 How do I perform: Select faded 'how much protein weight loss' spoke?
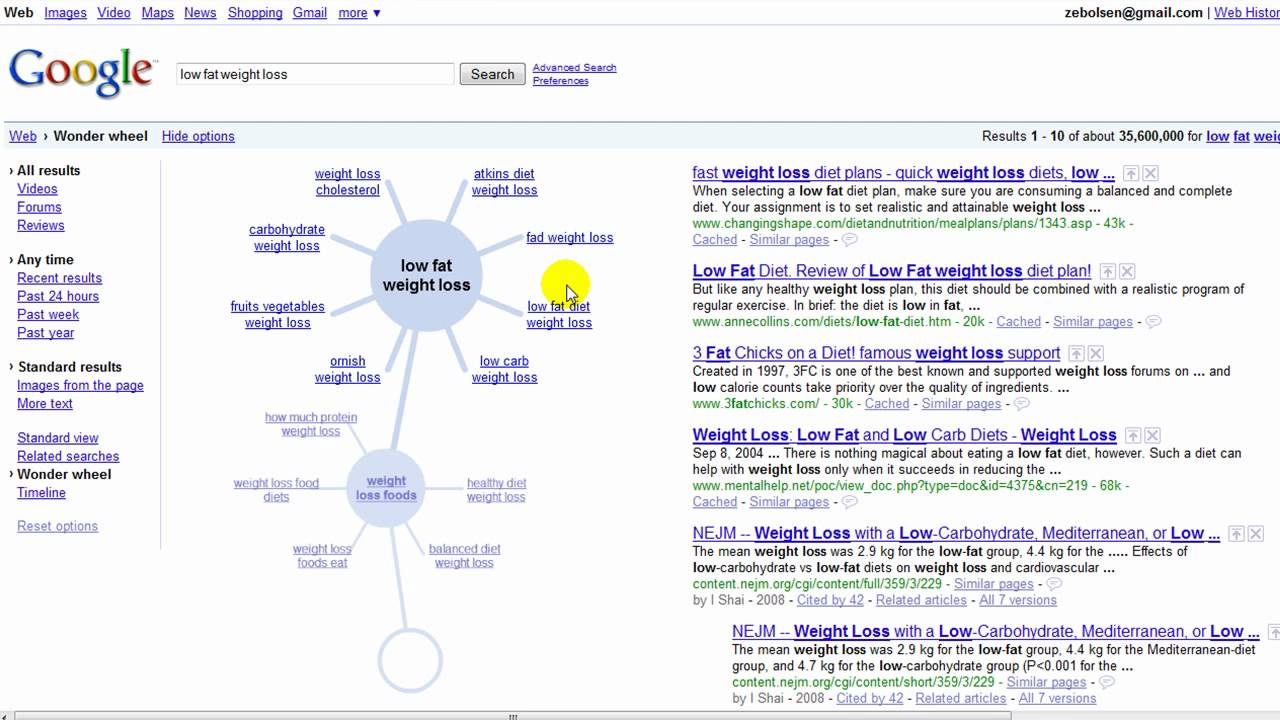pyautogui.click(x=311, y=425)
